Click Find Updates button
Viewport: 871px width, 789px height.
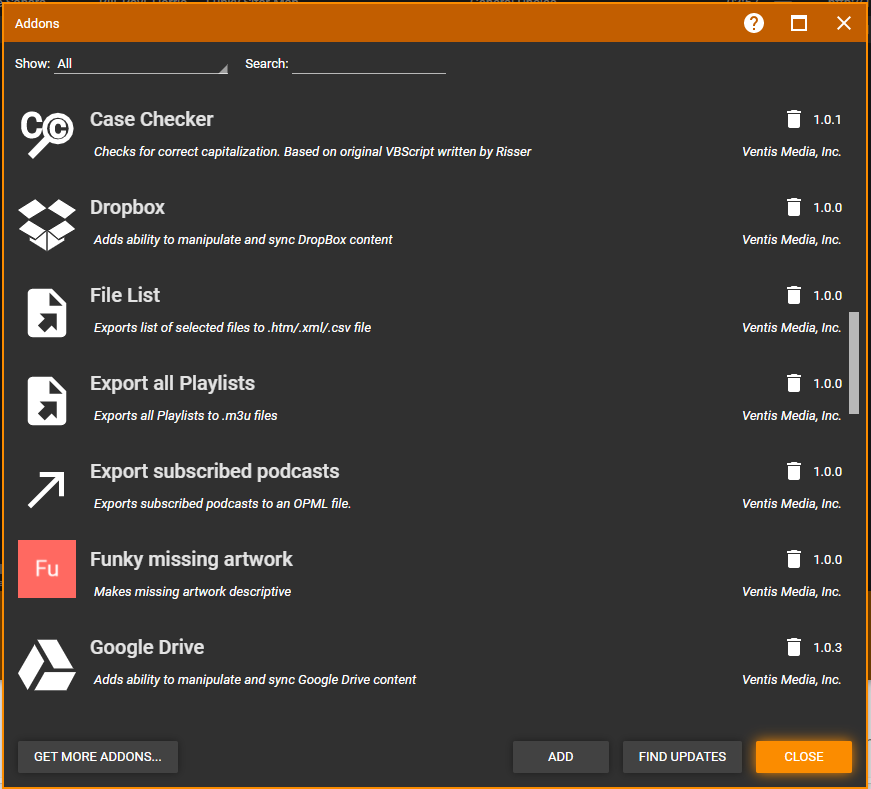coord(682,757)
